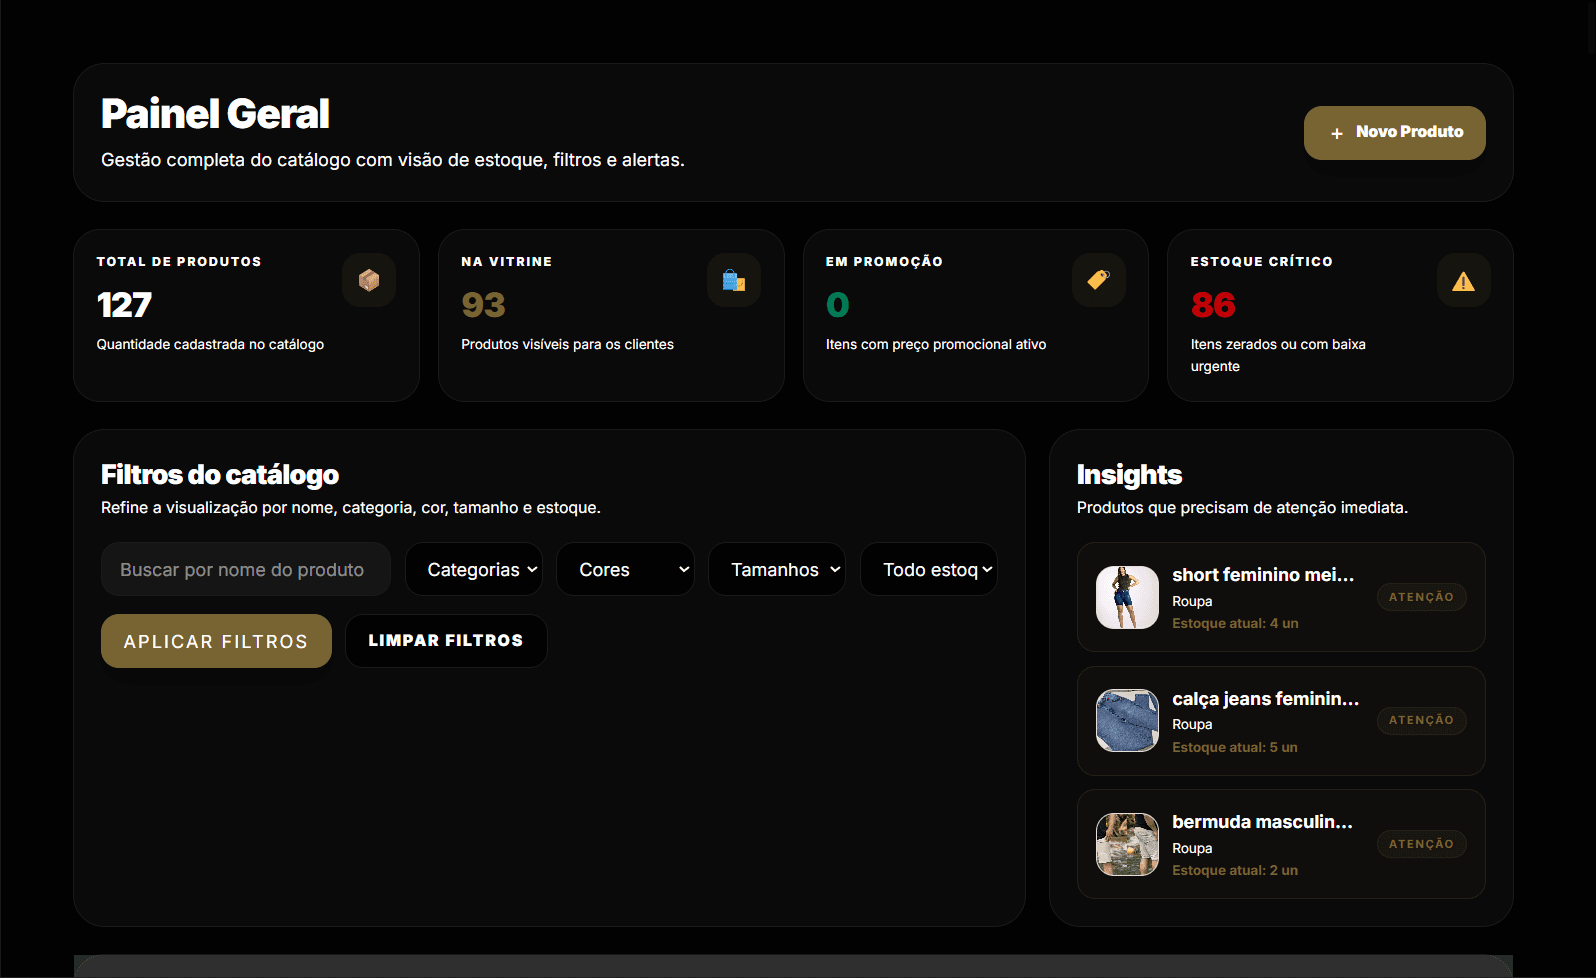
Task: Click the shopping bag icon in Na Vitrine
Action: tap(734, 281)
